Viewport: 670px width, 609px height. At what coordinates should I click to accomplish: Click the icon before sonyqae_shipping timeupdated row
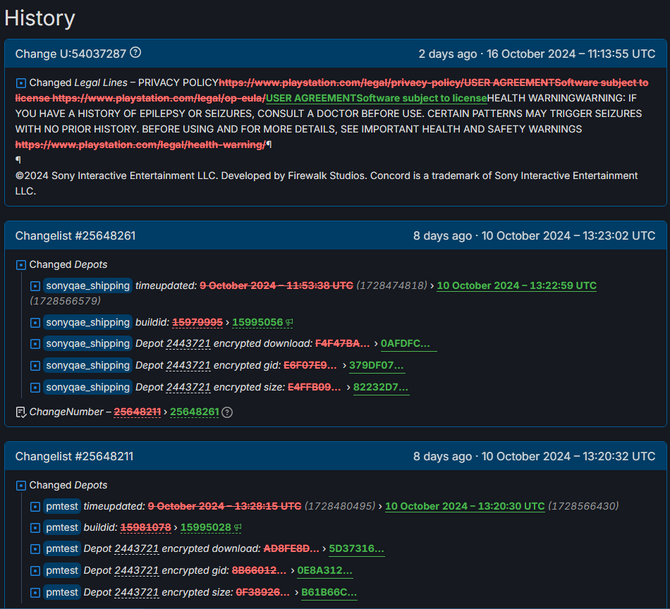click(35, 286)
